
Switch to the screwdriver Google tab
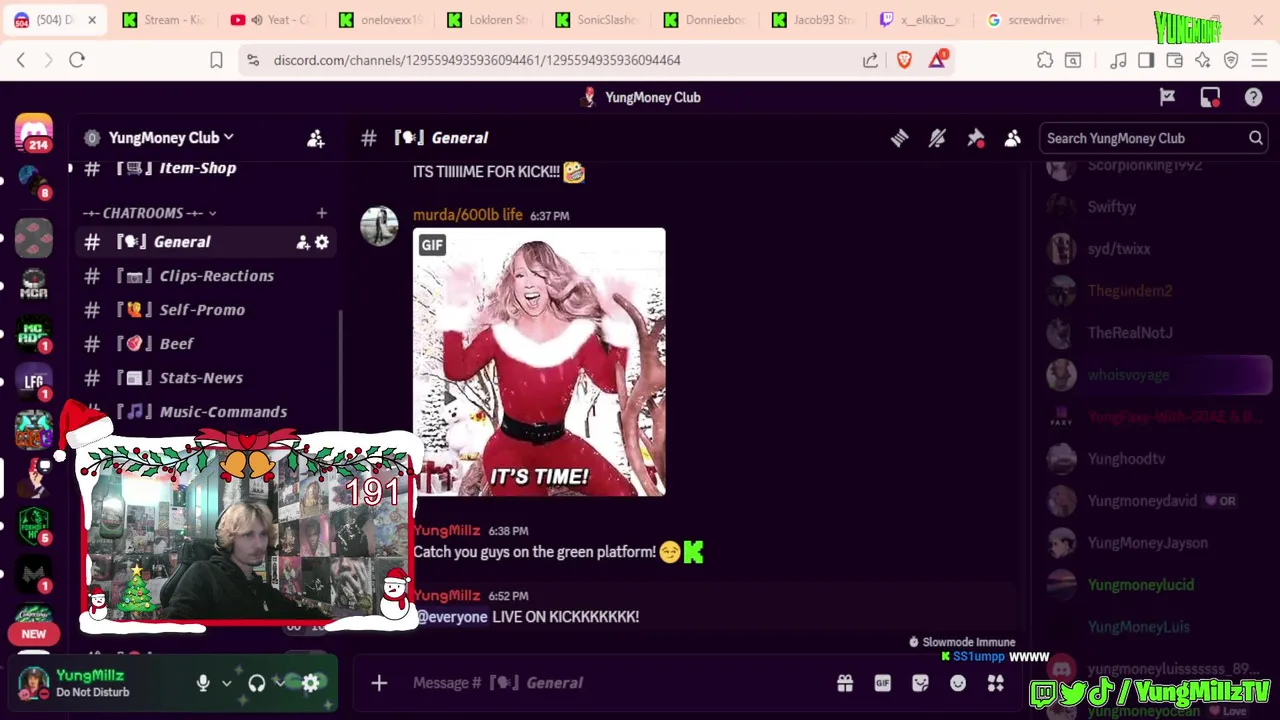click(x=1028, y=20)
